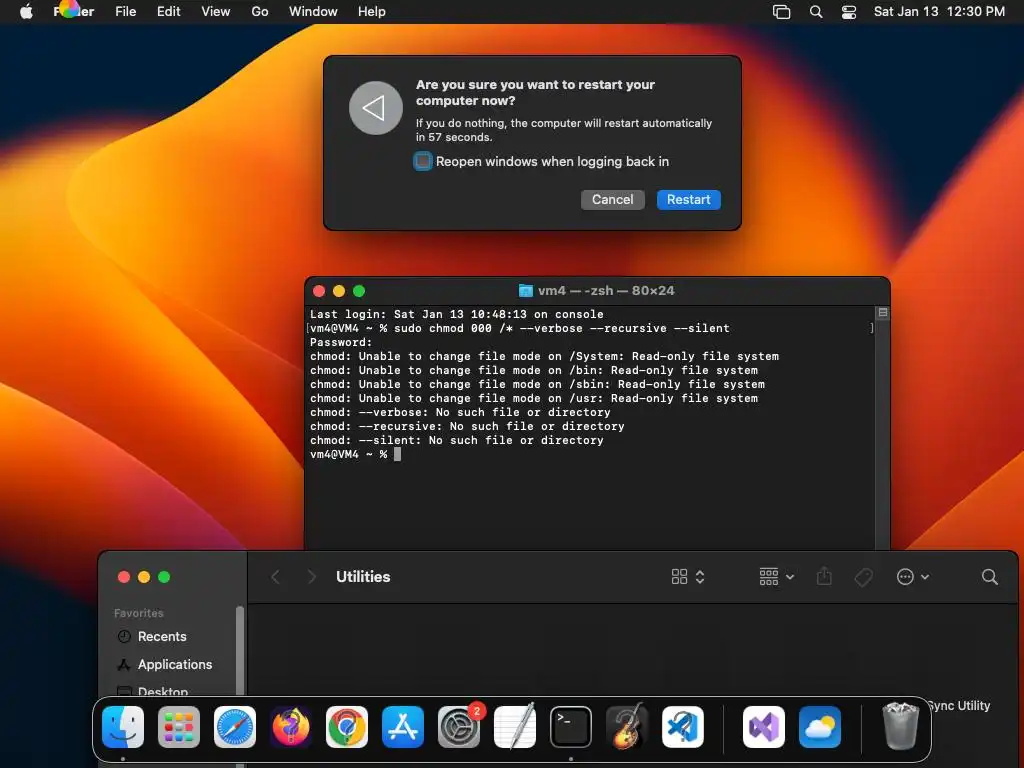The image size is (1024, 768).
Task: Click the /System Read-only file system line
Action: [x=544, y=356]
